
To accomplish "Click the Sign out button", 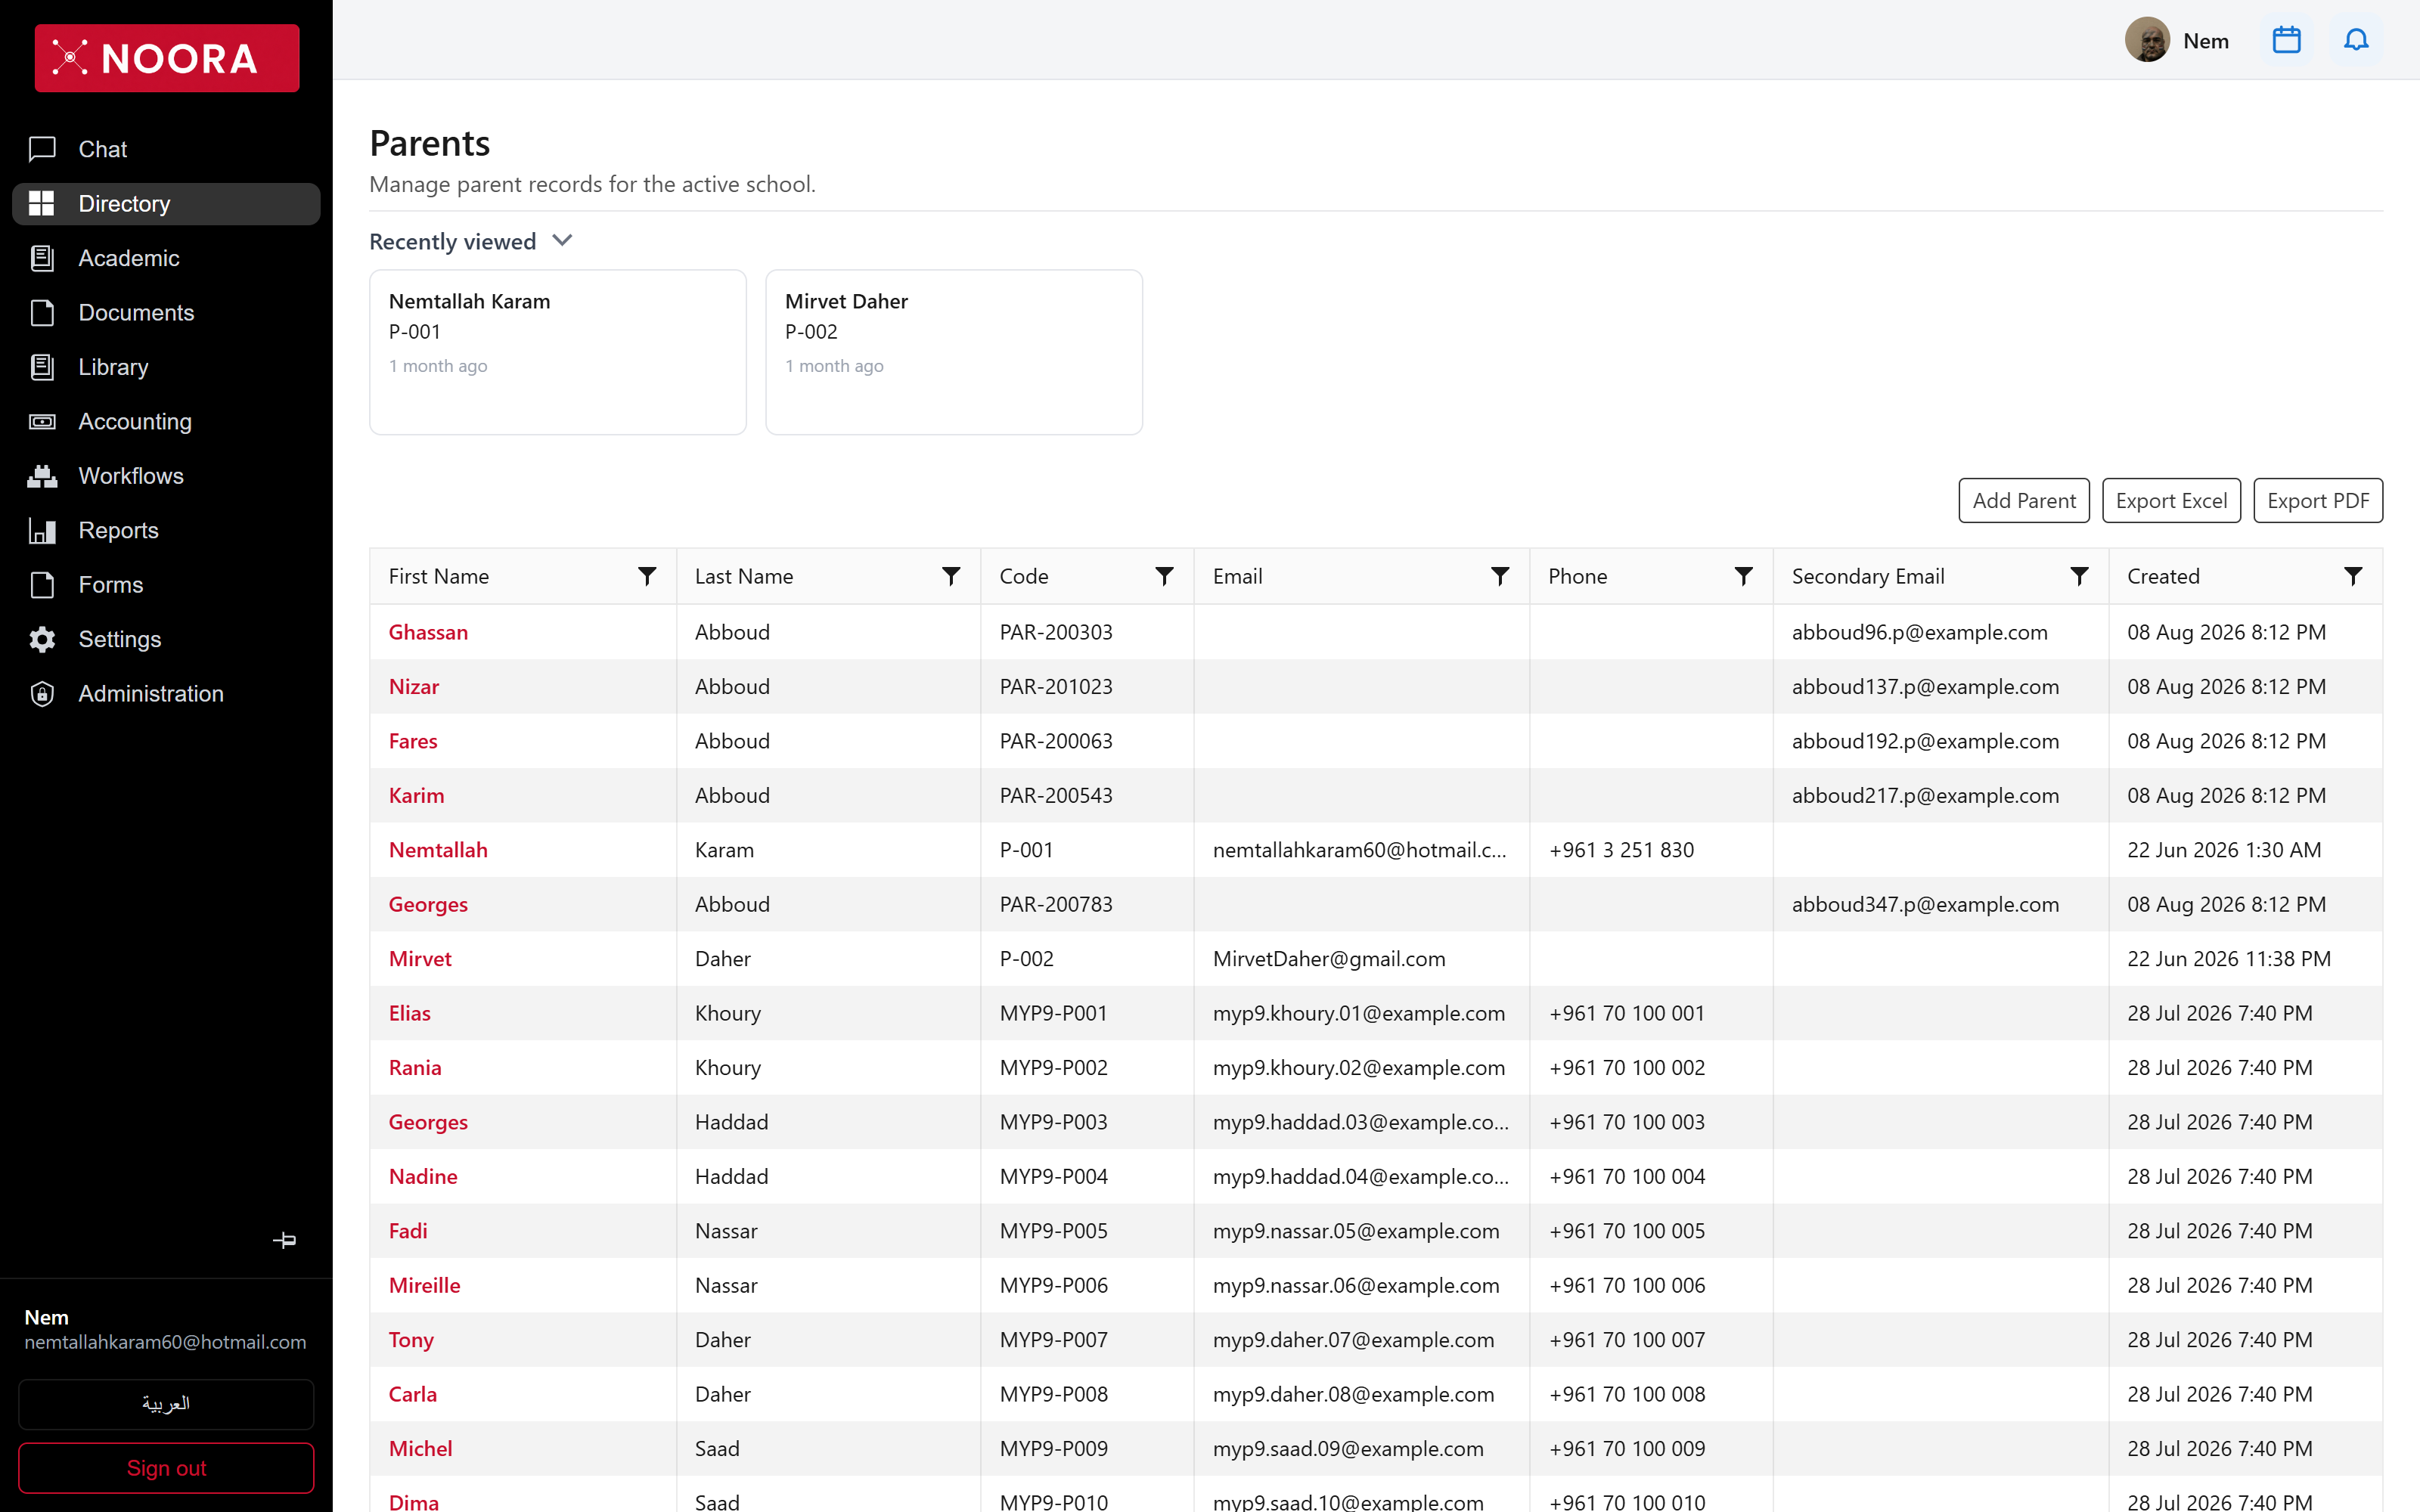I will (166, 1467).
